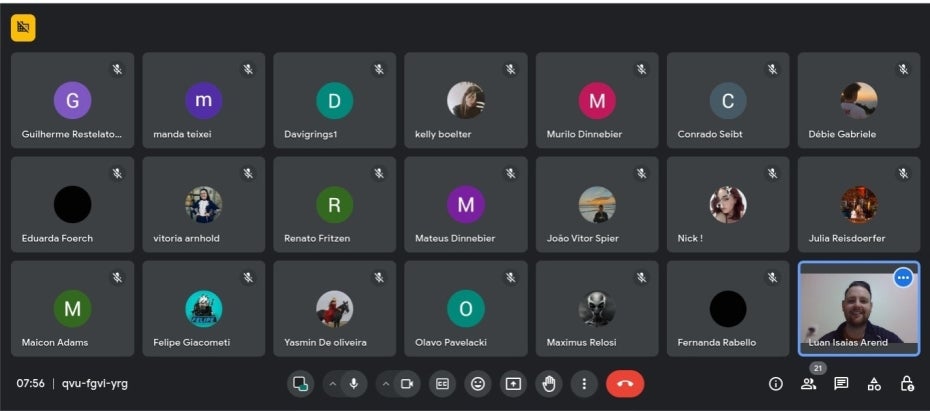Open more options three-dot menu in toolbar
The image size is (930, 411).
pyautogui.click(x=584, y=383)
